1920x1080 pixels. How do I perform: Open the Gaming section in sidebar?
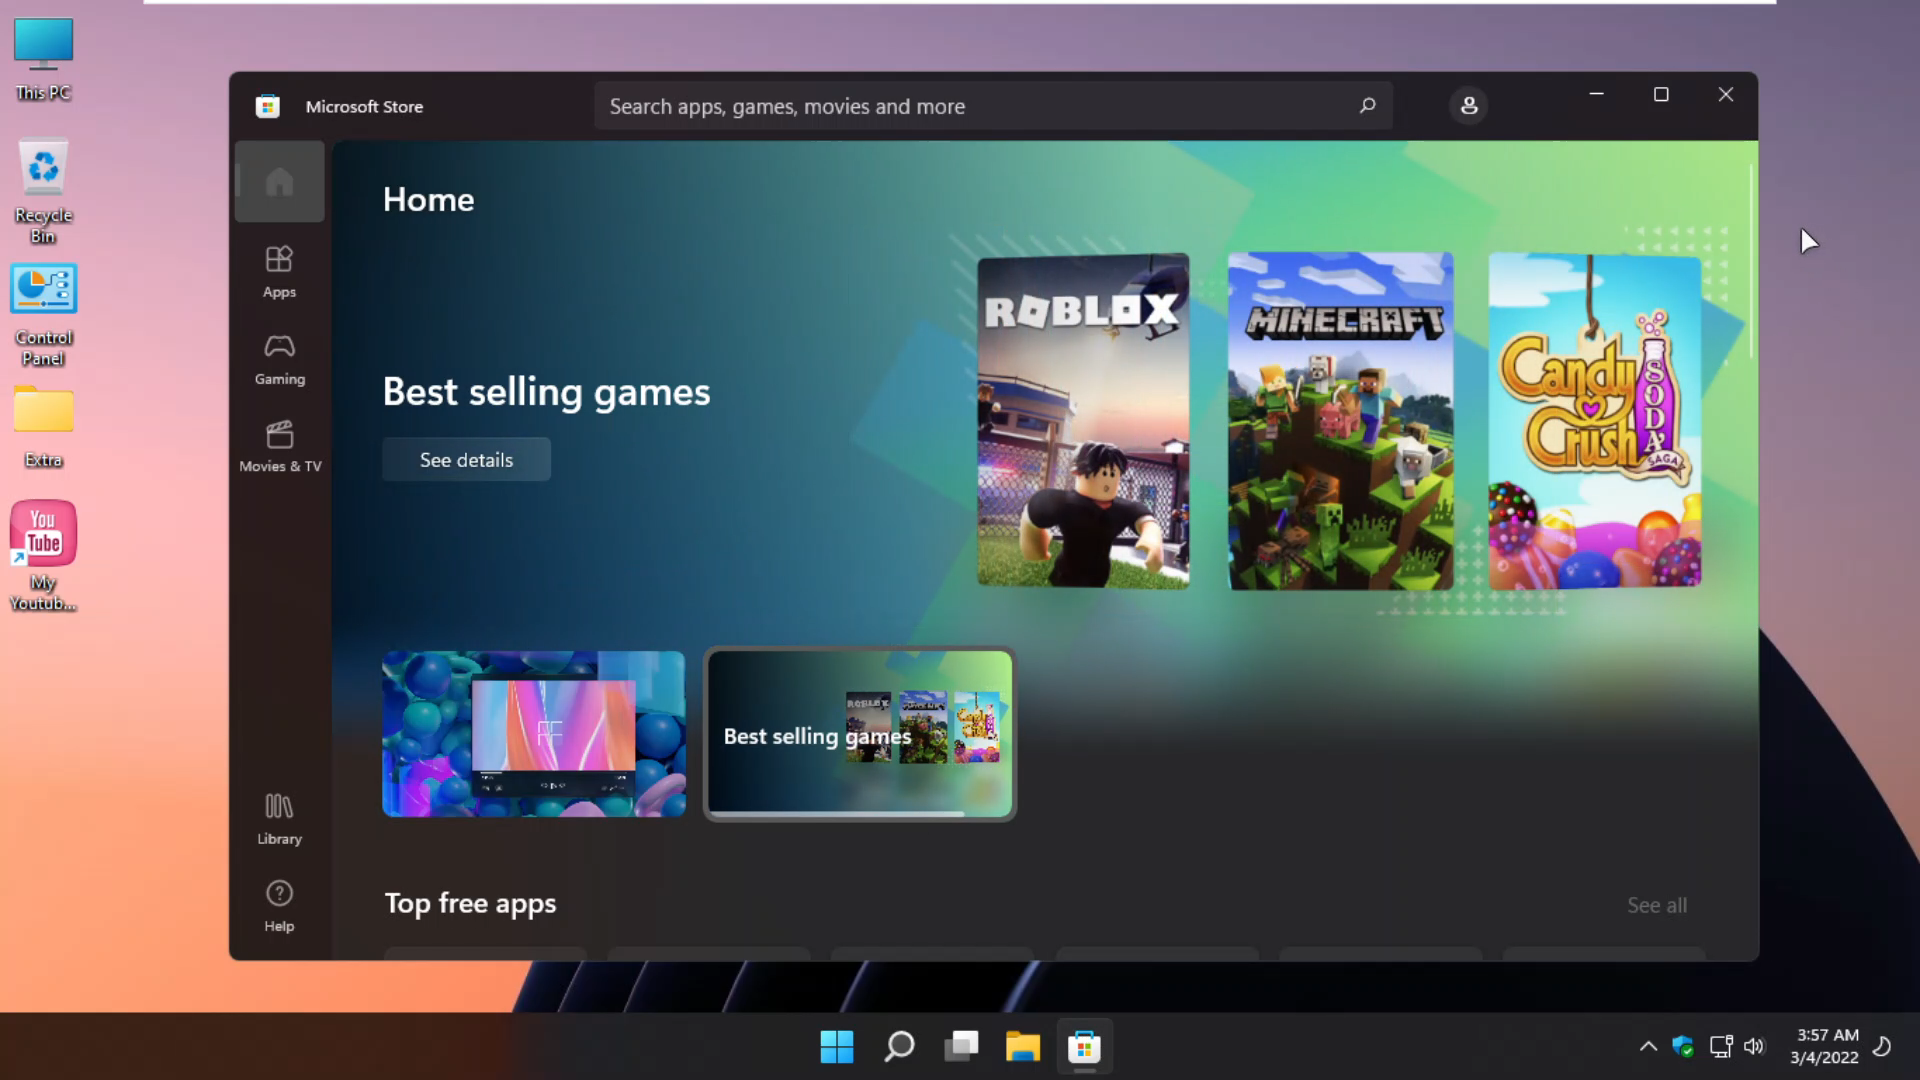coord(279,359)
